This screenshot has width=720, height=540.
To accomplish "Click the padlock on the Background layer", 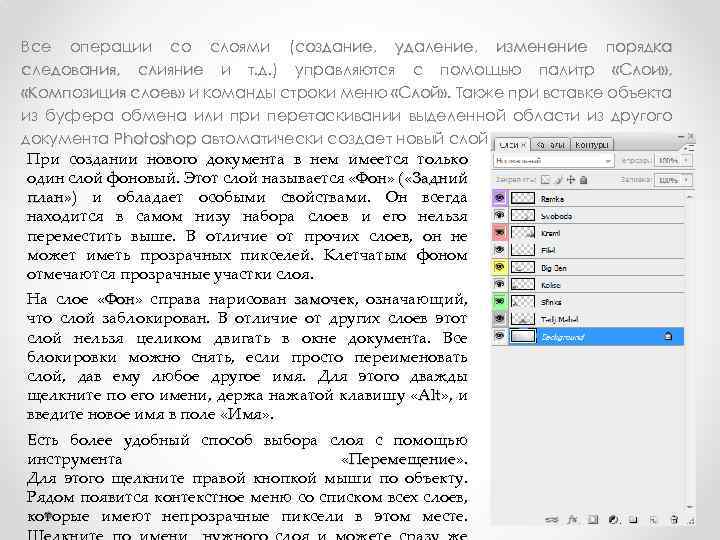I will 668,337.
